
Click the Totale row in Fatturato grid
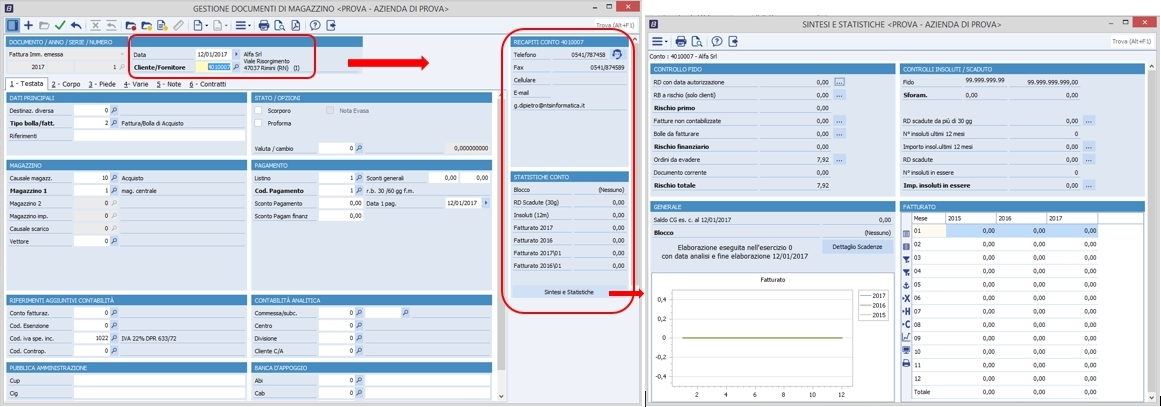click(1005, 391)
